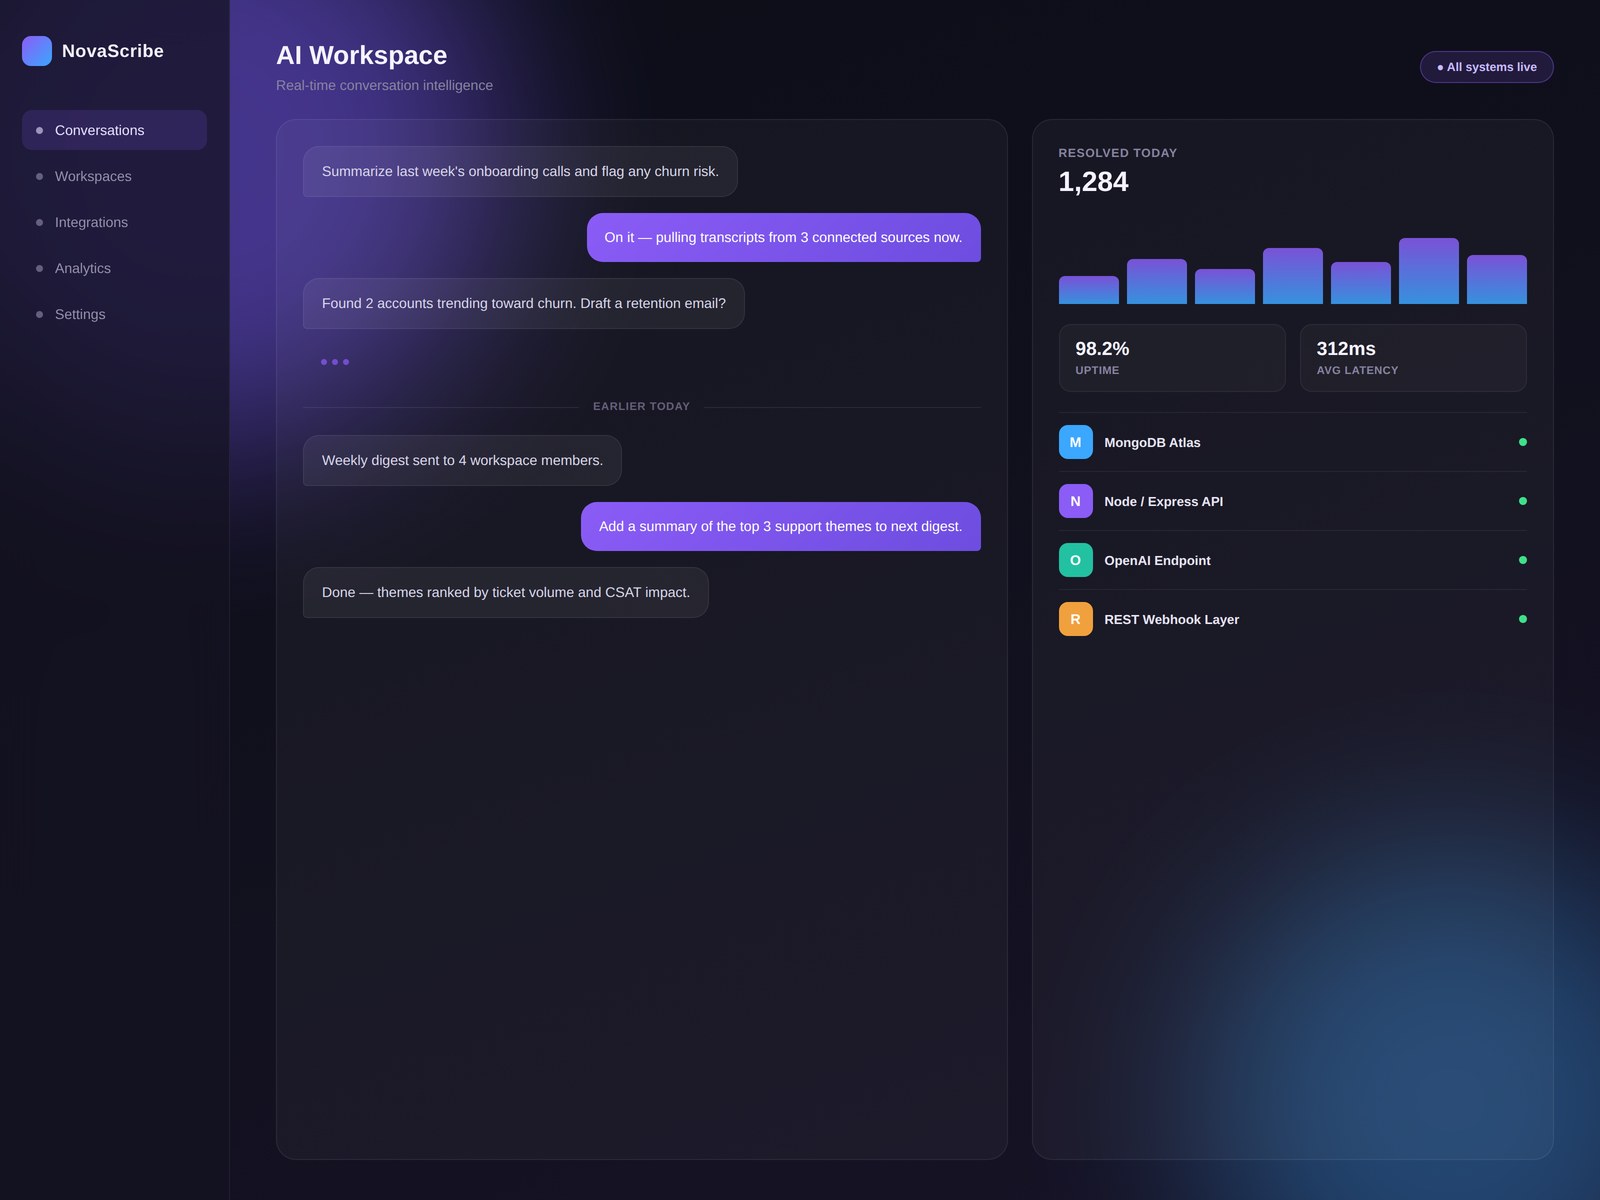Select the 'Summarize last week's onboarding calls' message
This screenshot has height=1200, width=1600.
(x=520, y=172)
